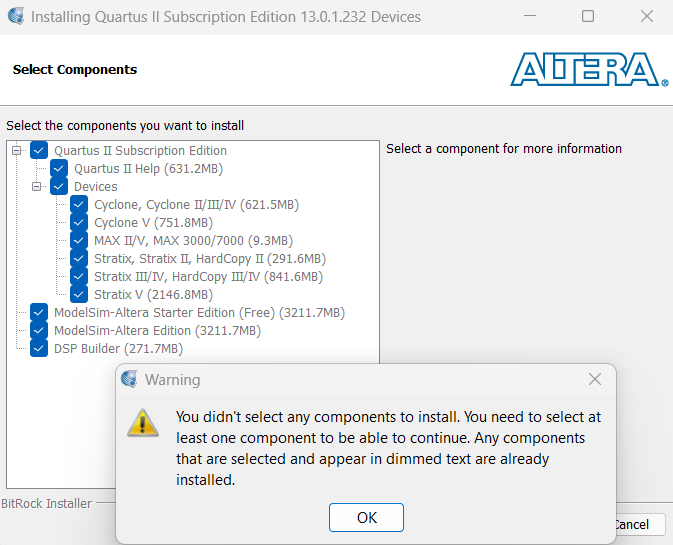Toggle the Quartus II Help checkbox

click(59, 168)
